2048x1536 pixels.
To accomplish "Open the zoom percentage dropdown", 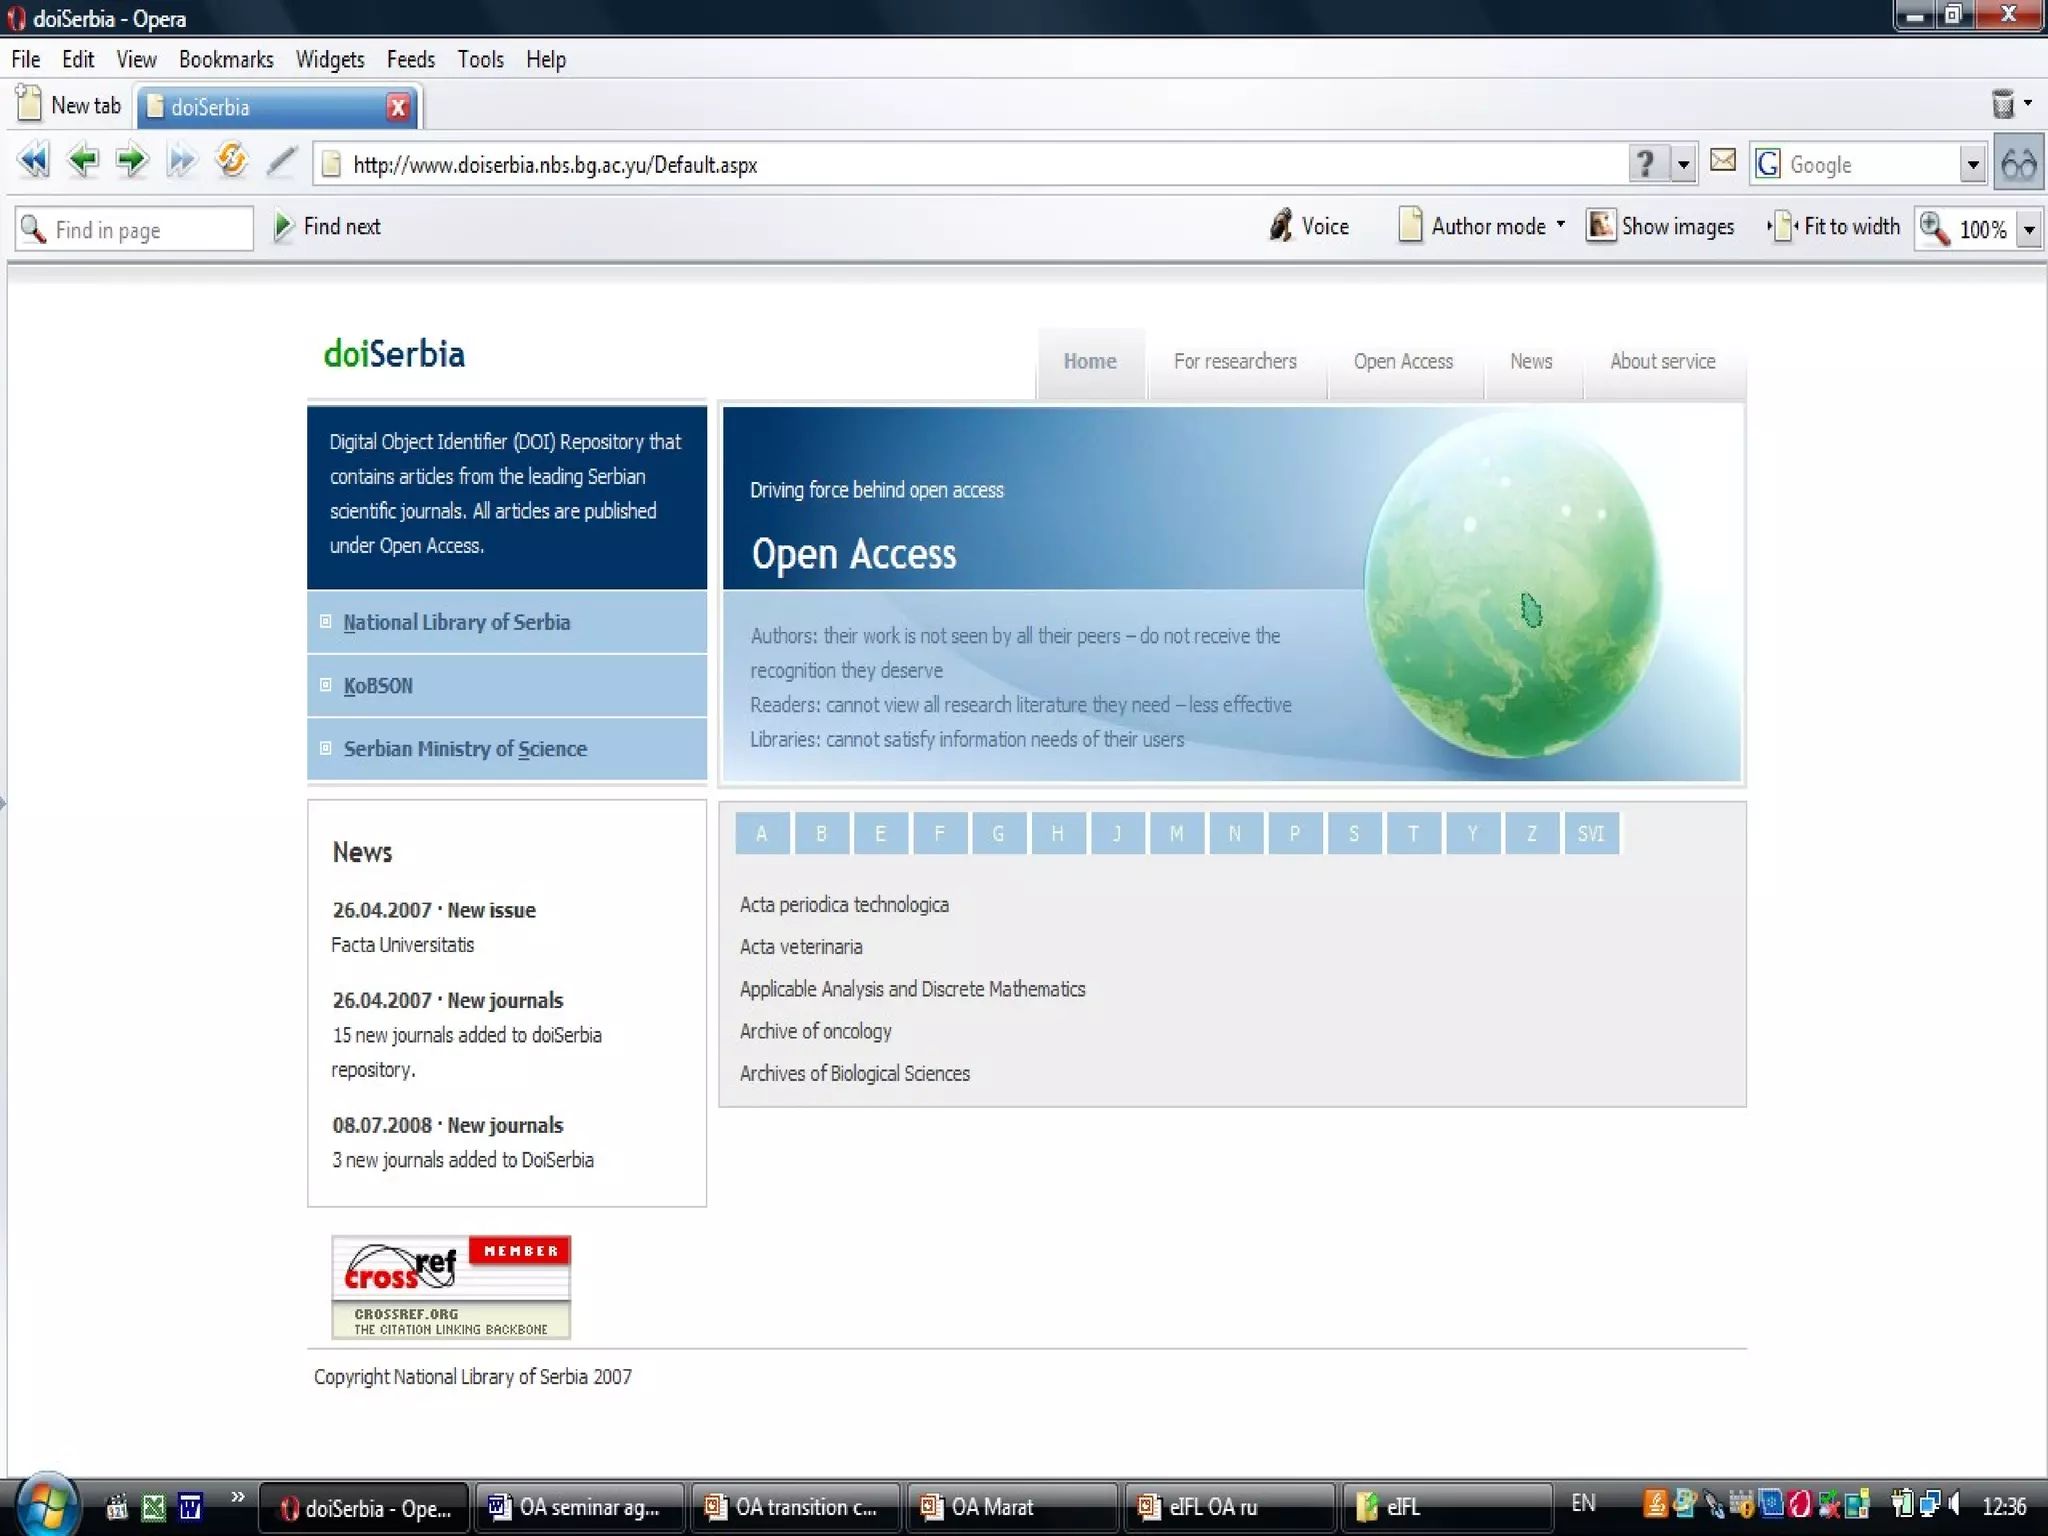I will (2029, 230).
